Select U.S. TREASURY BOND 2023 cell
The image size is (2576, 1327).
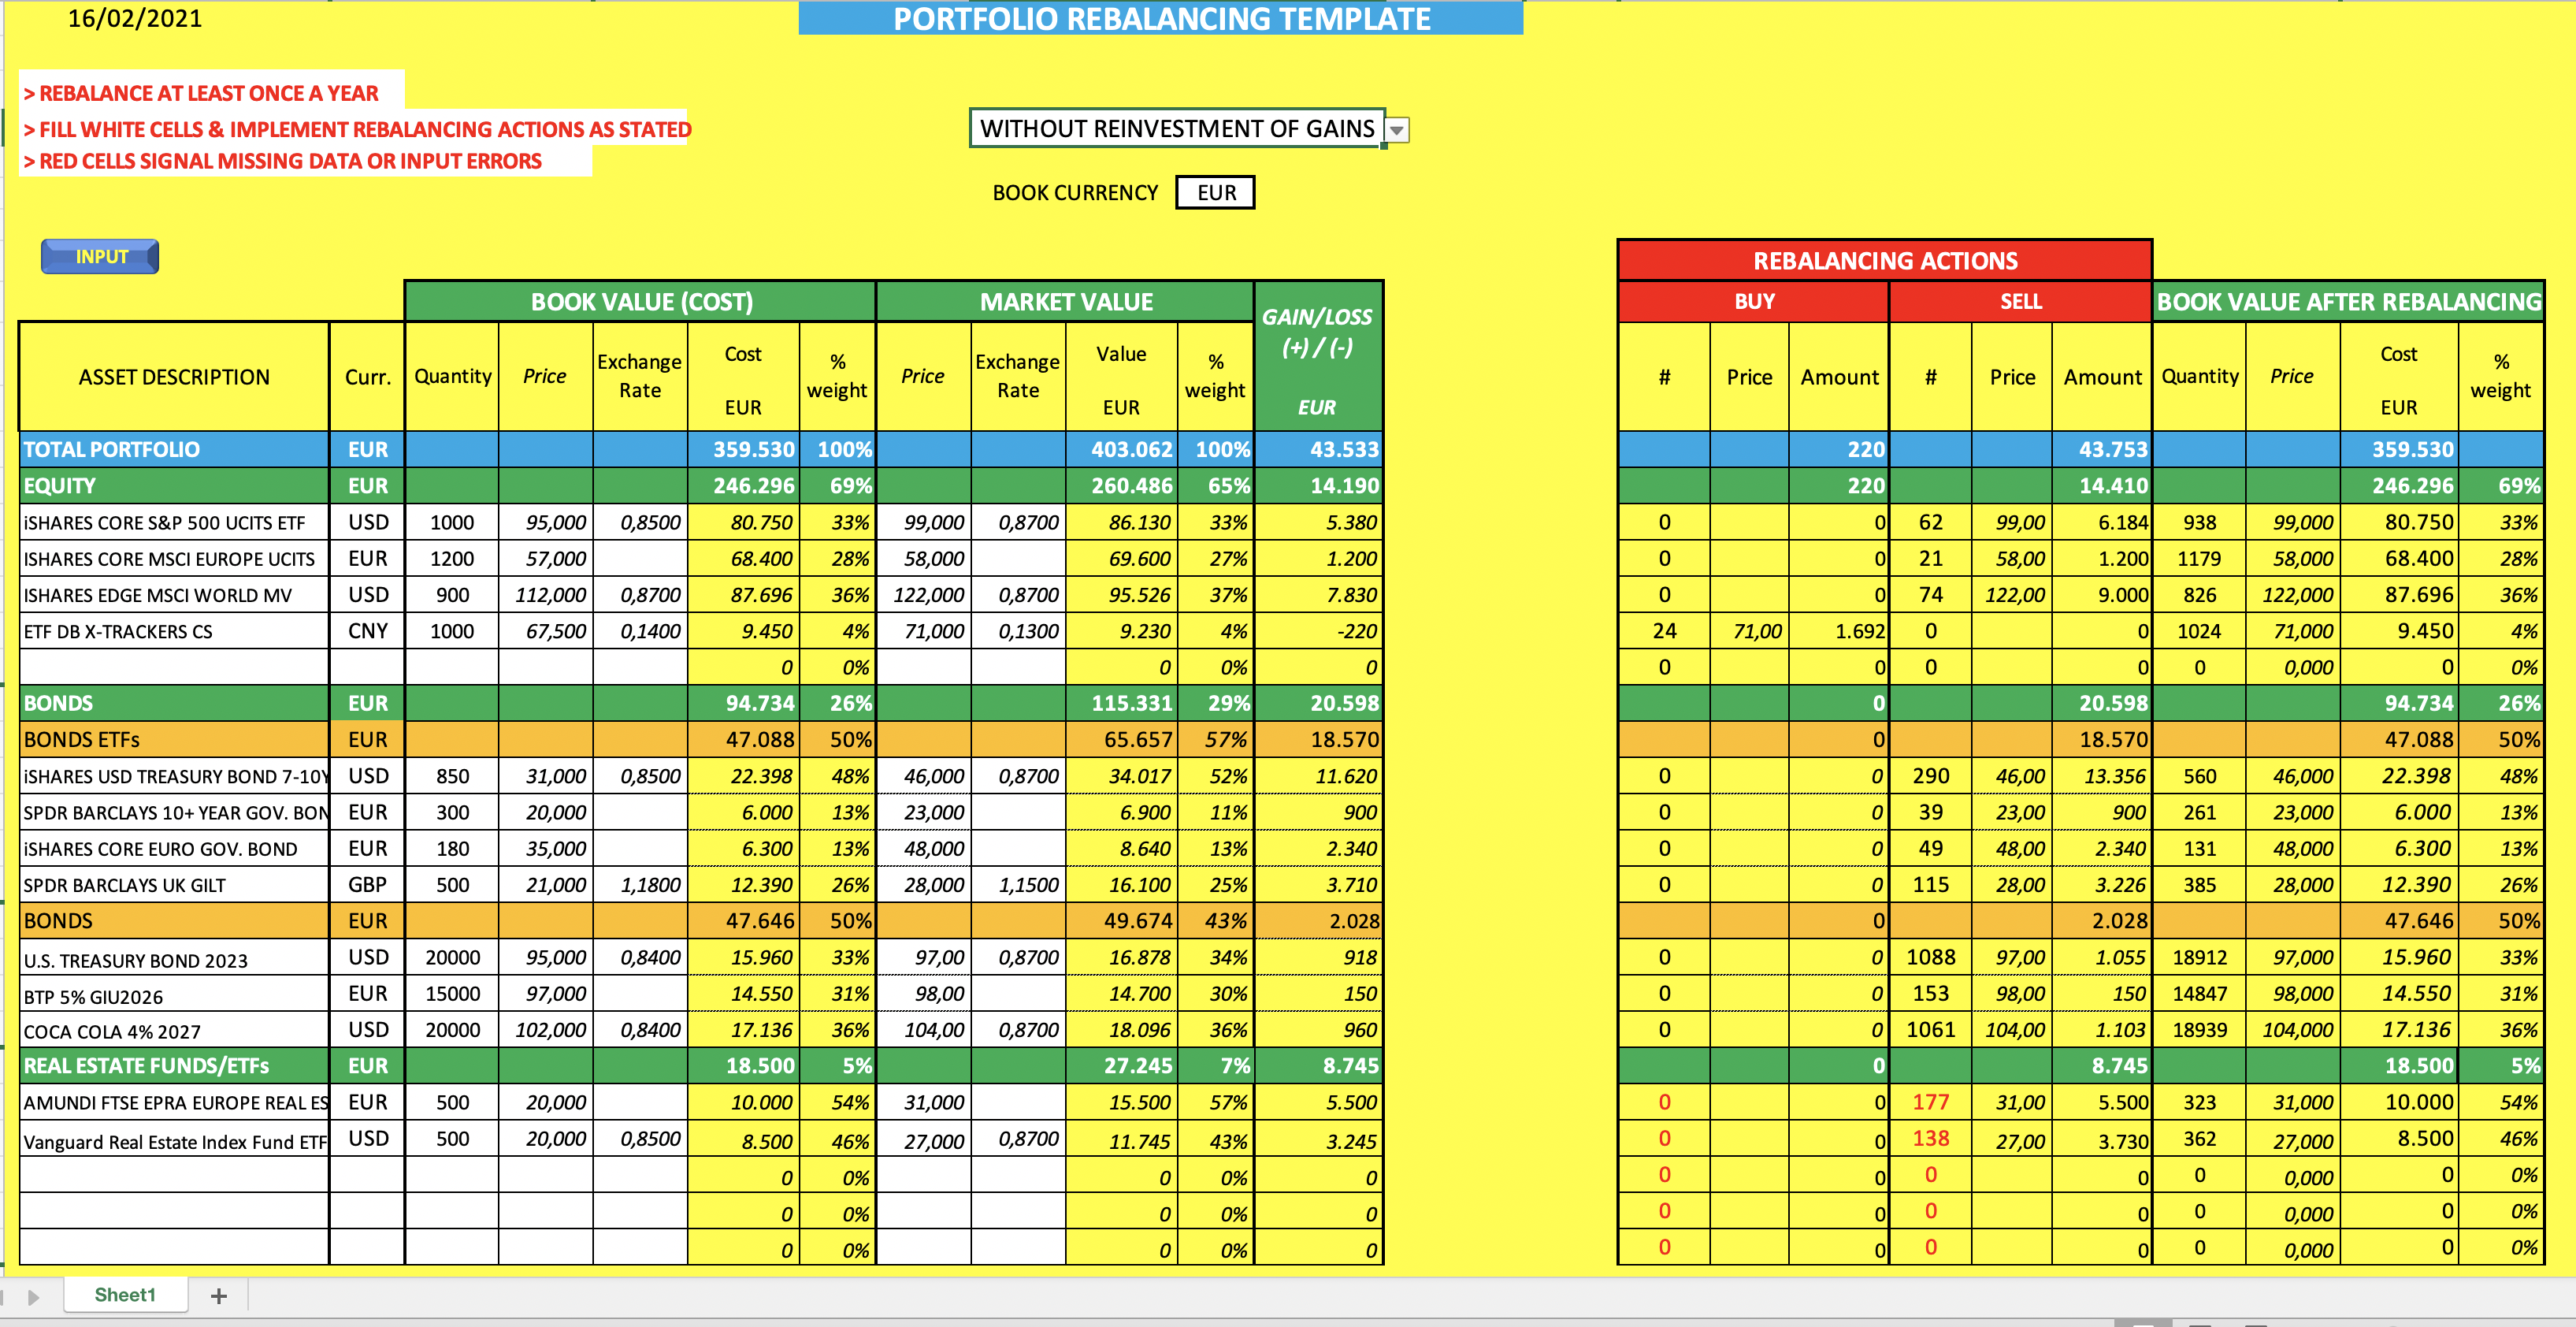(175, 958)
